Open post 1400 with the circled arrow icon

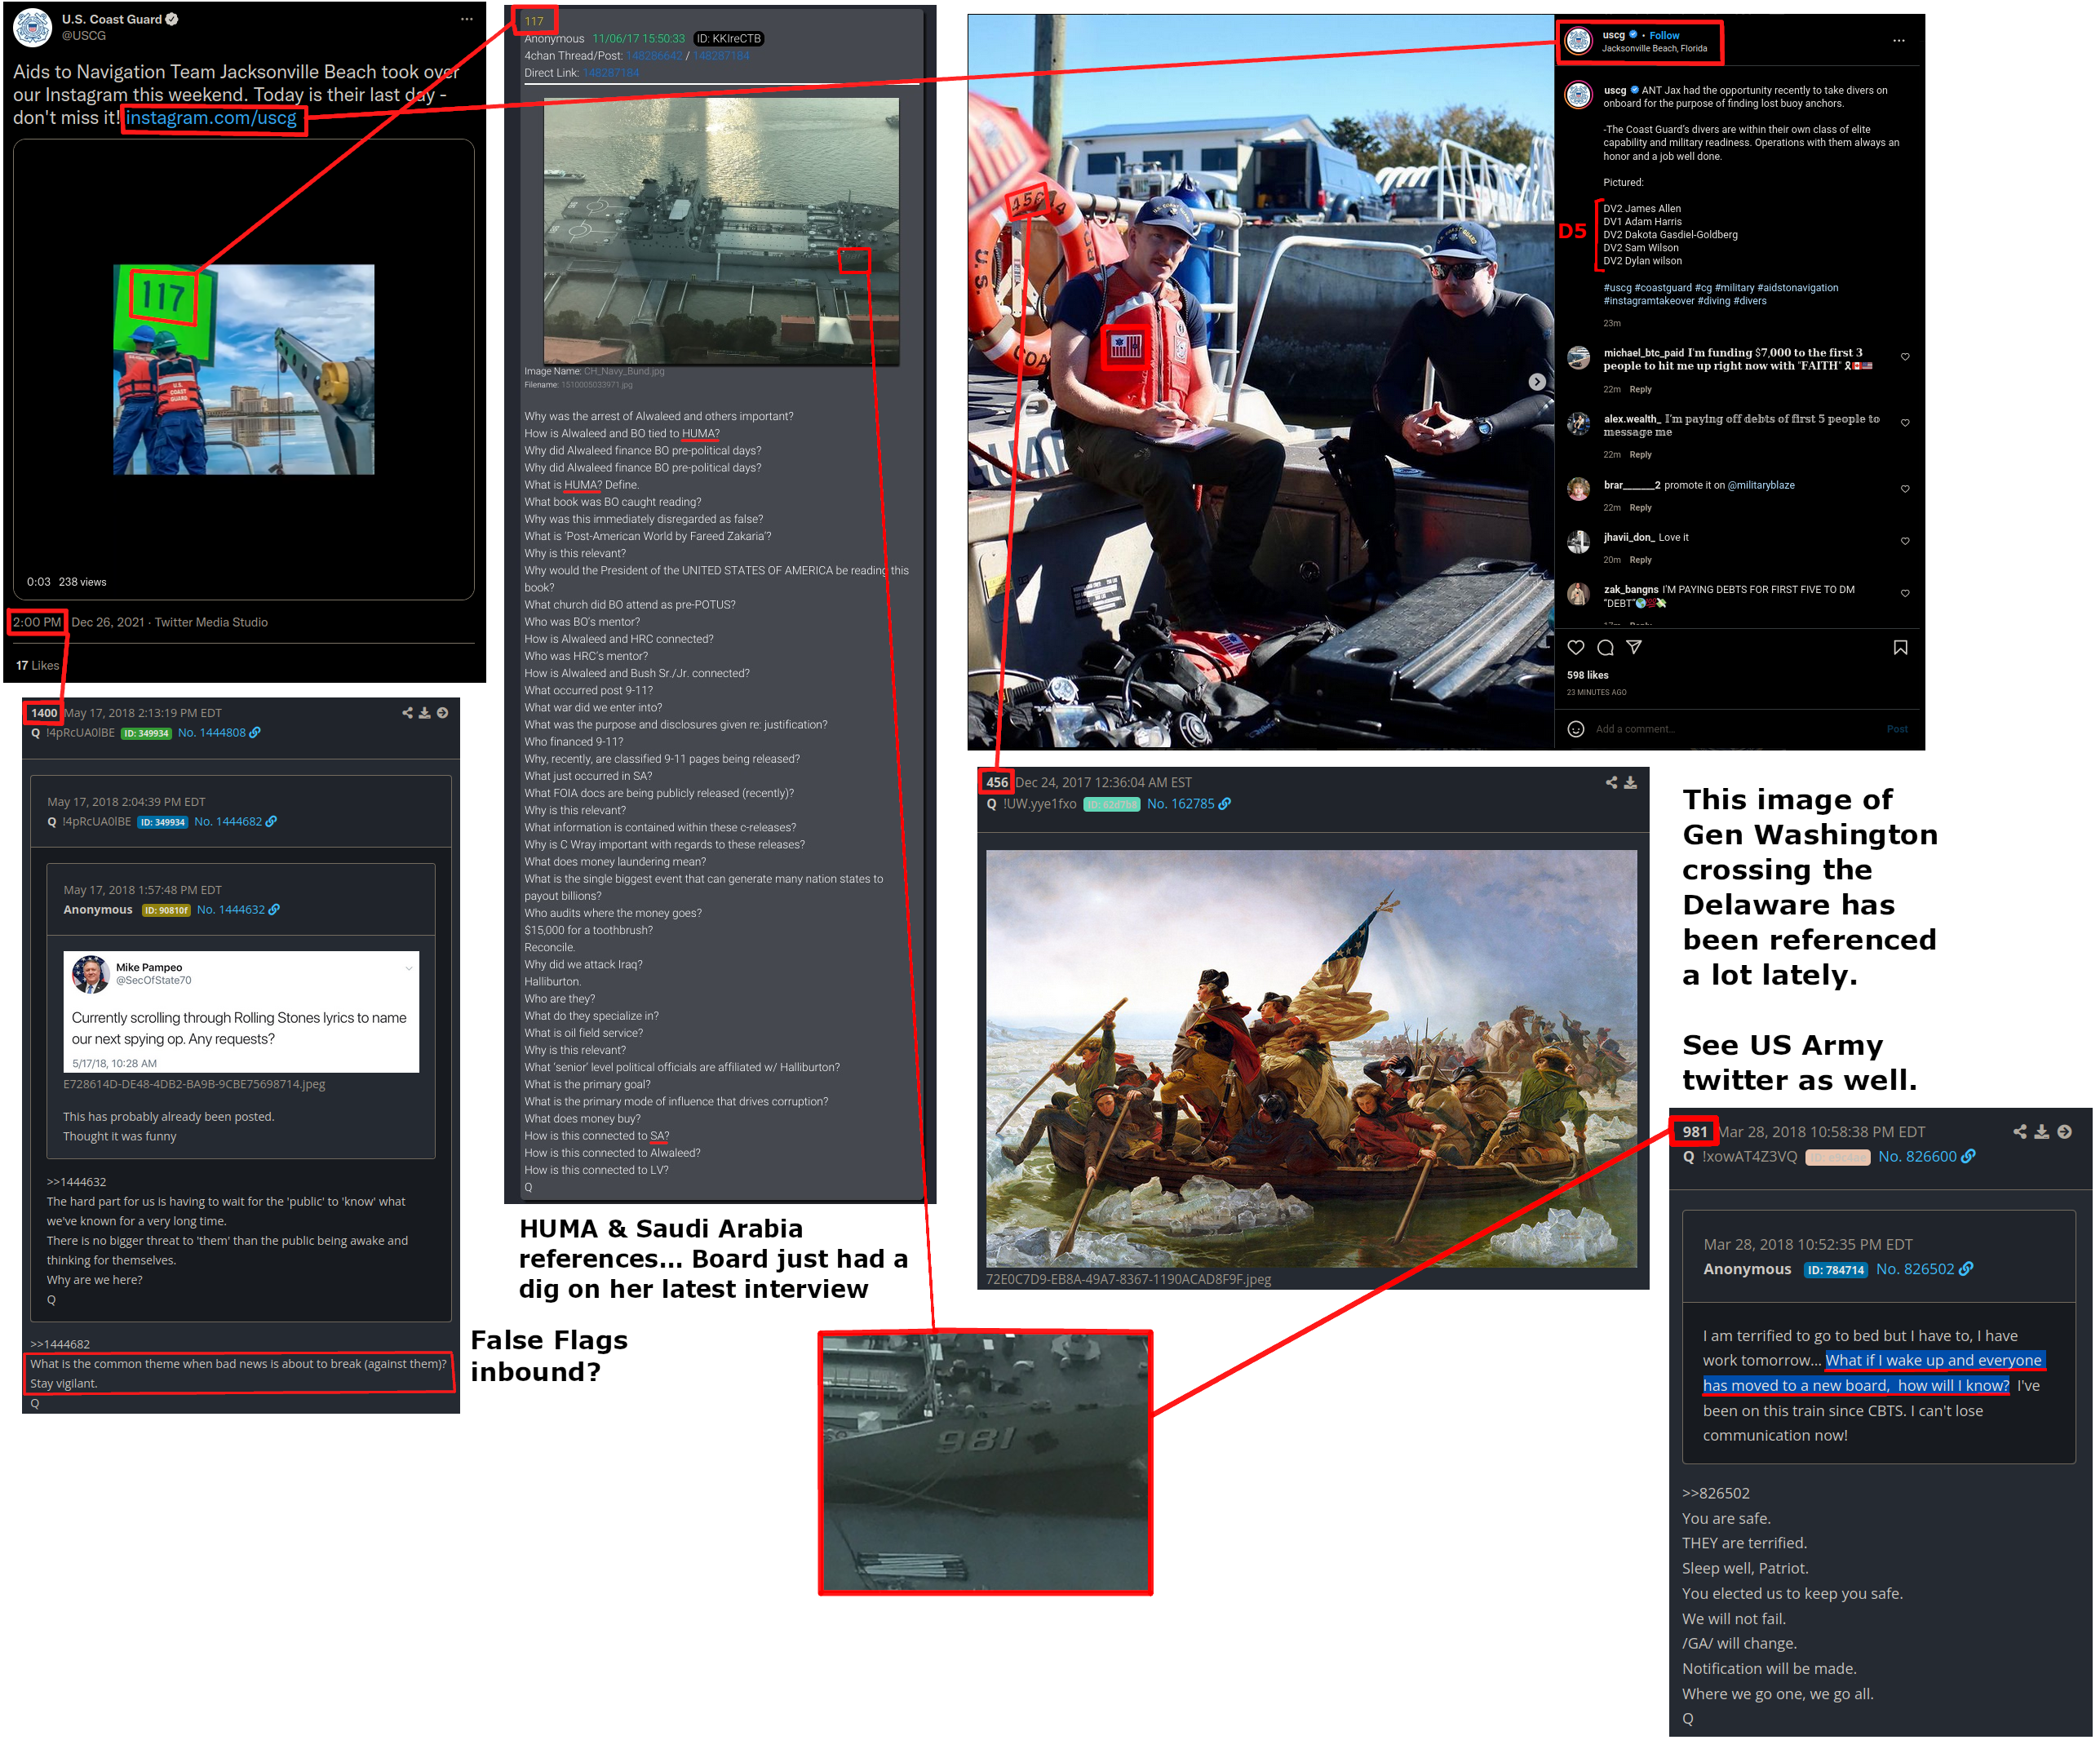[442, 713]
